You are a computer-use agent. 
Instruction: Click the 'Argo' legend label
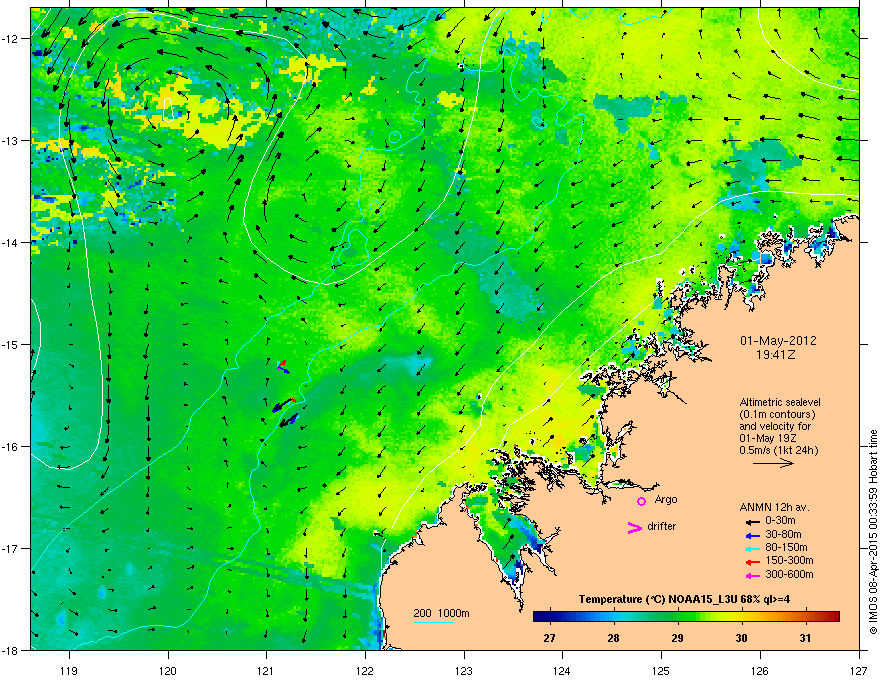[666, 499]
